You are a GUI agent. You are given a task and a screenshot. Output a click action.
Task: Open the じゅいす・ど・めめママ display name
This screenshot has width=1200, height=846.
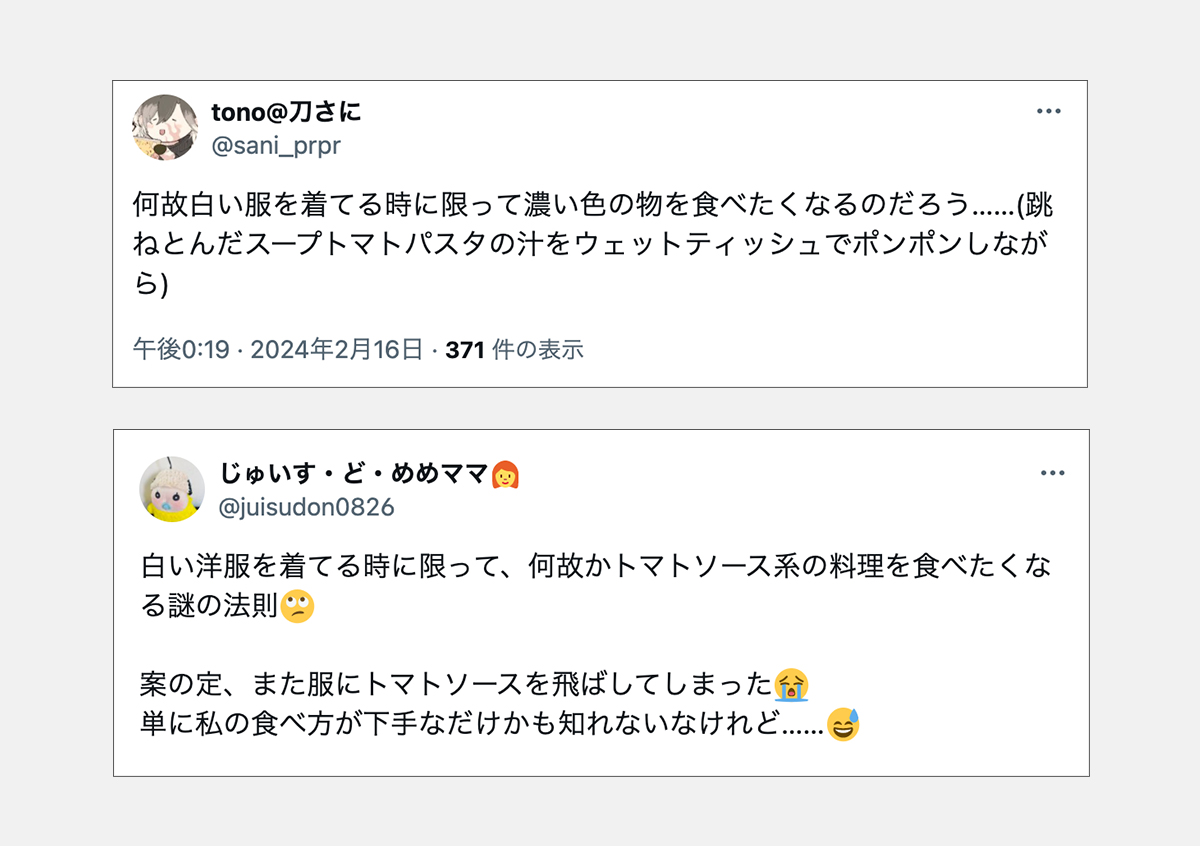pyautogui.click(x=353, y=474)
